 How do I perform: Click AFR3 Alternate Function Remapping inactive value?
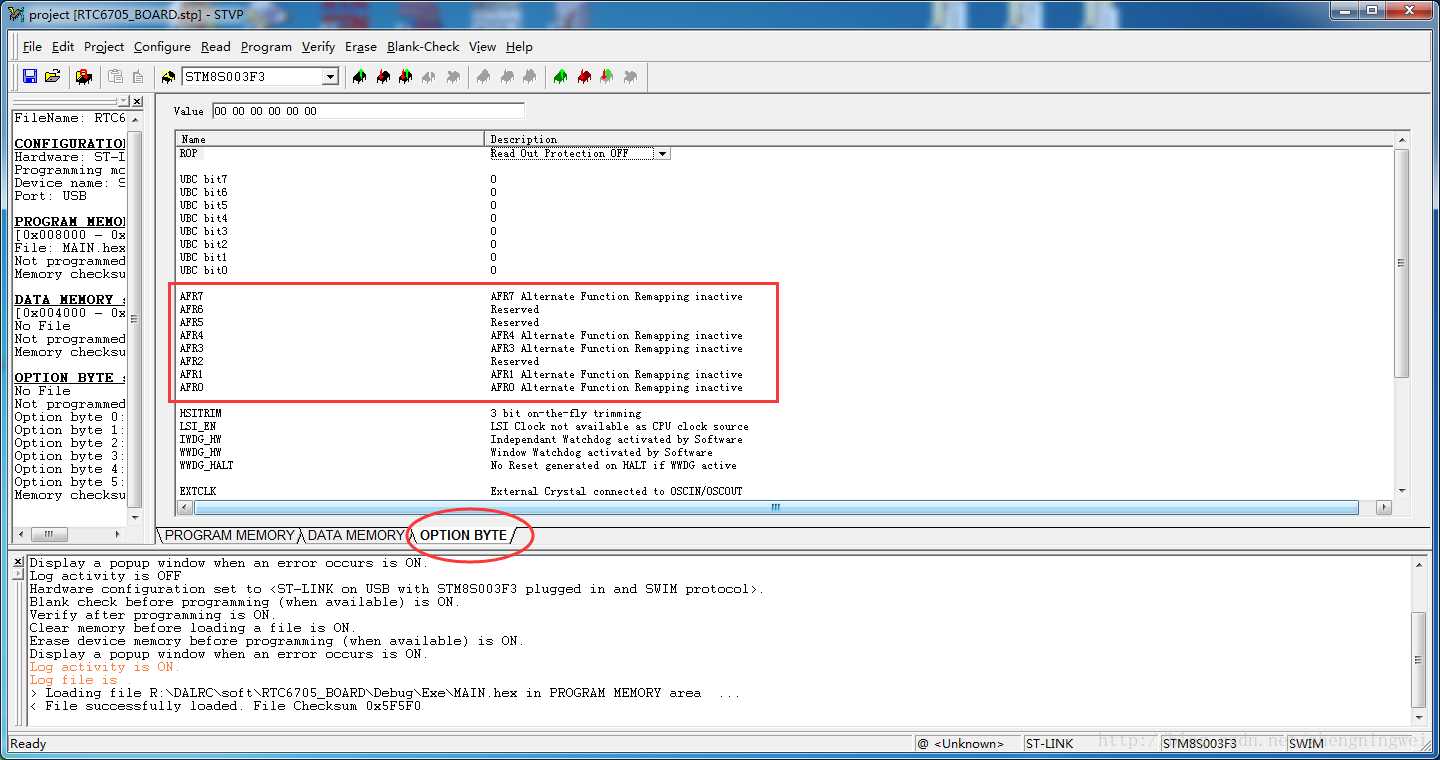[x=616, y=348]
